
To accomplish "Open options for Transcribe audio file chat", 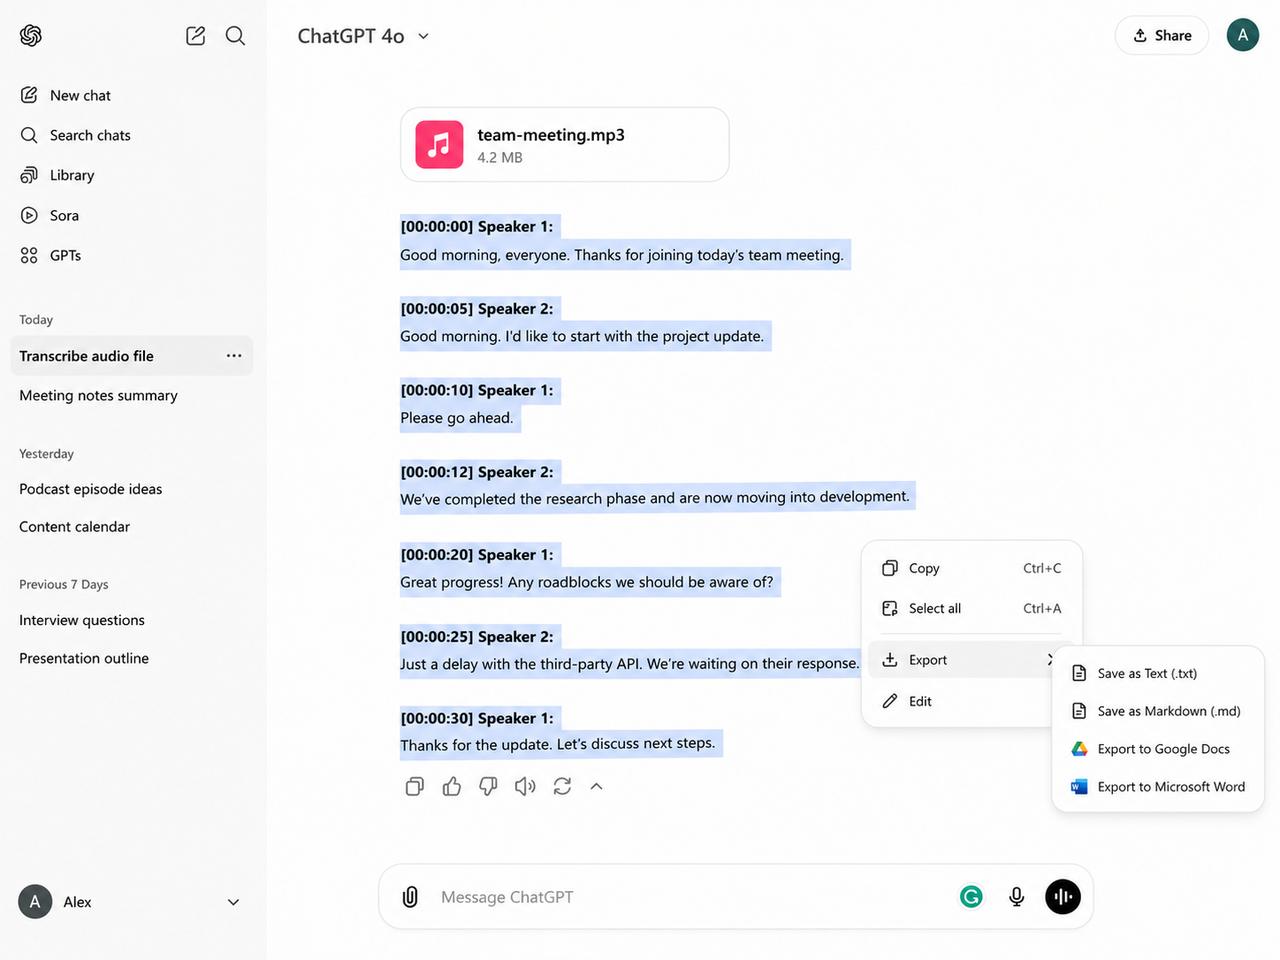I will pos(234,356).
